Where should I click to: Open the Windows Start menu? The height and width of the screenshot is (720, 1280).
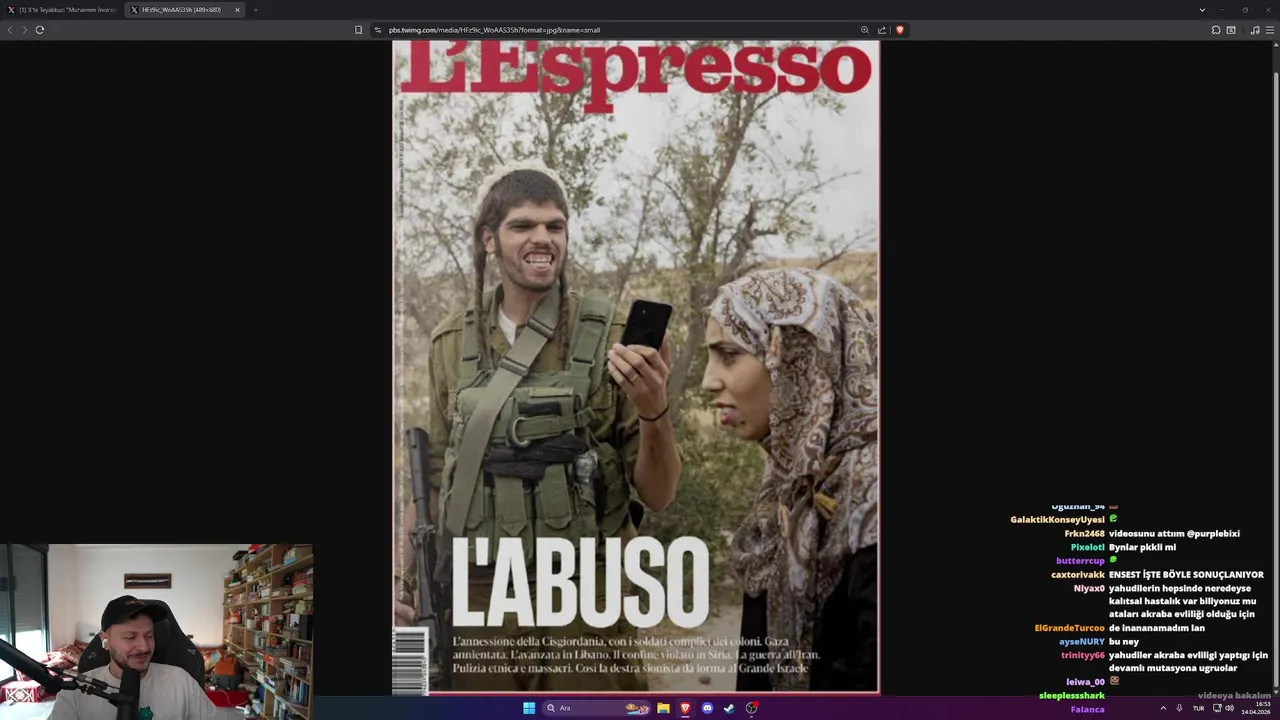(x=529, y=708)
